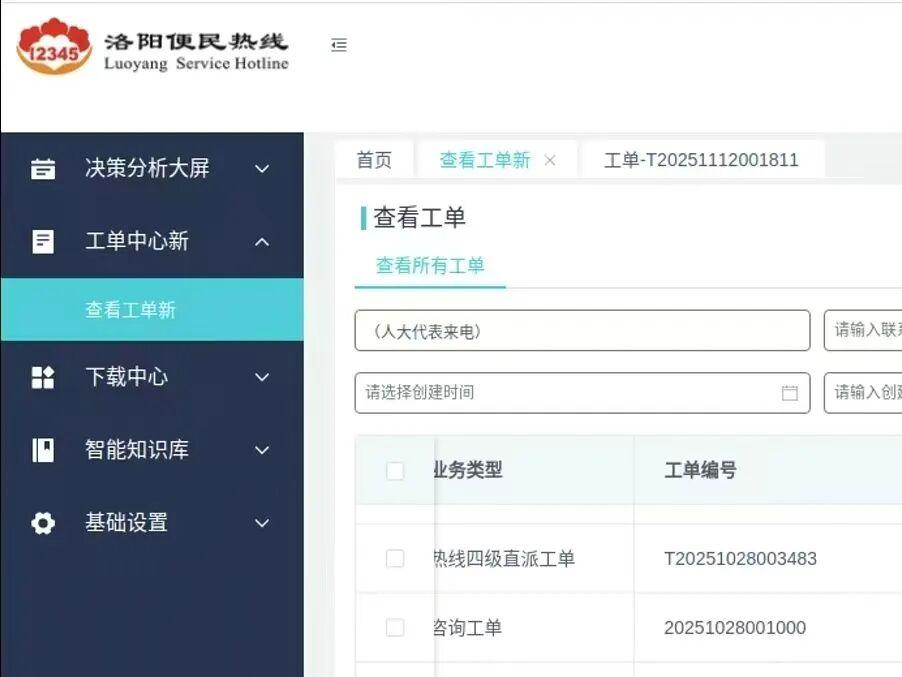Expand the 决策分析大屏 menu chevron
Viewport: 902px width, 677px height.
pyautogui.click(x=262, y=169)
